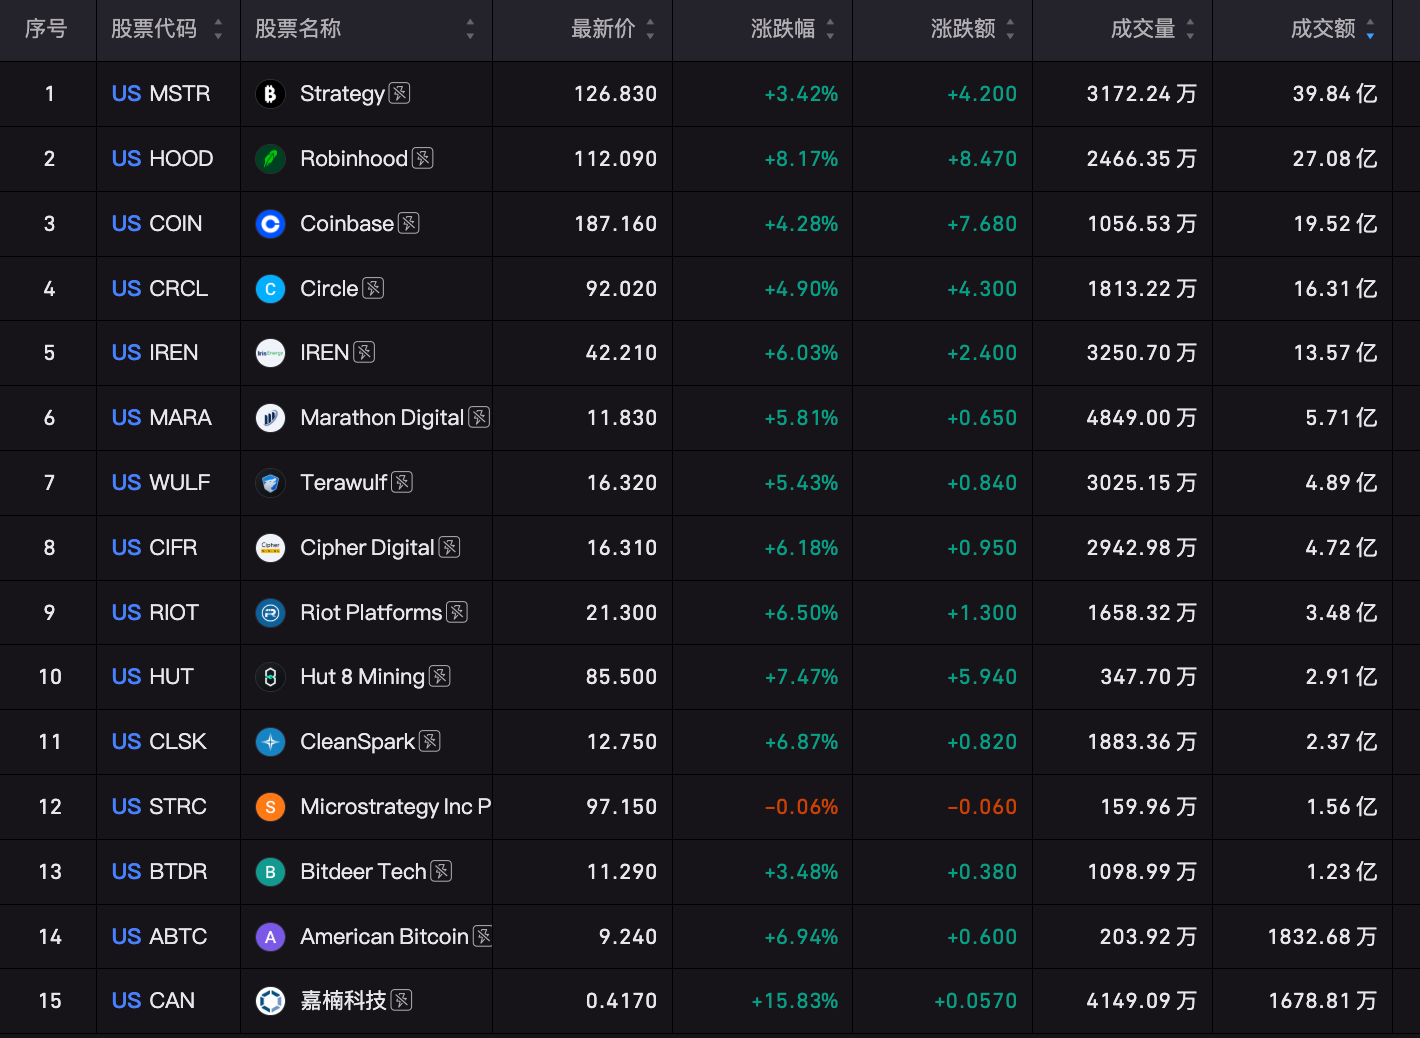Select the Microstrategy Inc P stock name
Viewport: 1420px width, 1038px height.
coord(396,807)
